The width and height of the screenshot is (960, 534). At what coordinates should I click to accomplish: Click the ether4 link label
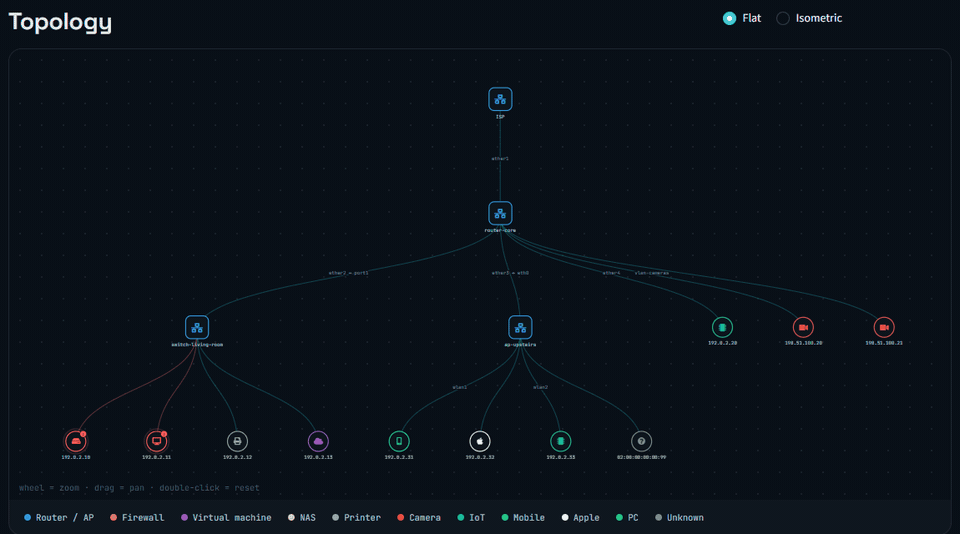click(x=611, y=273)
